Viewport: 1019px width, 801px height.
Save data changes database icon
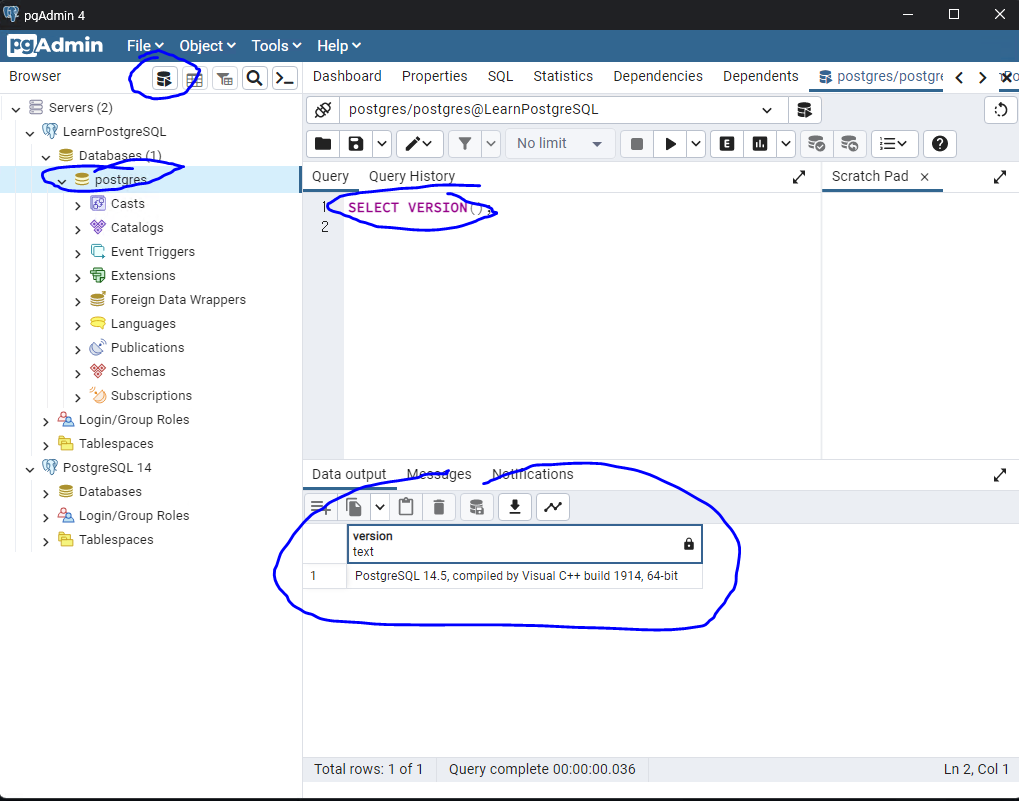pyautogui.click(x=476, y=507)
